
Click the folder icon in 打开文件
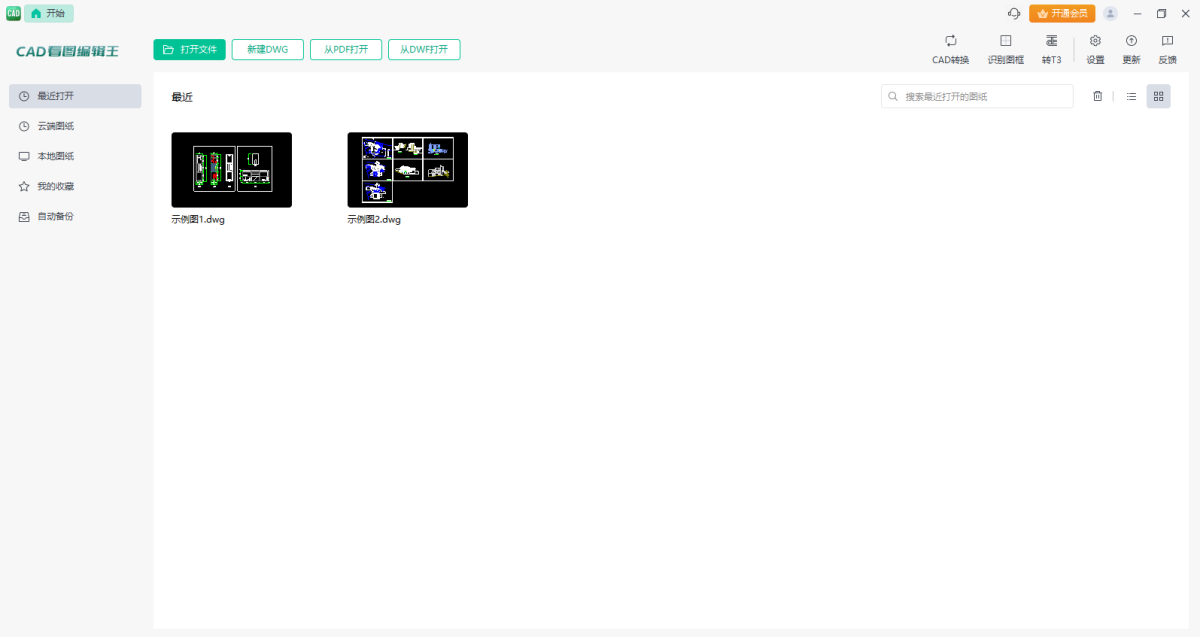point(168,49)
